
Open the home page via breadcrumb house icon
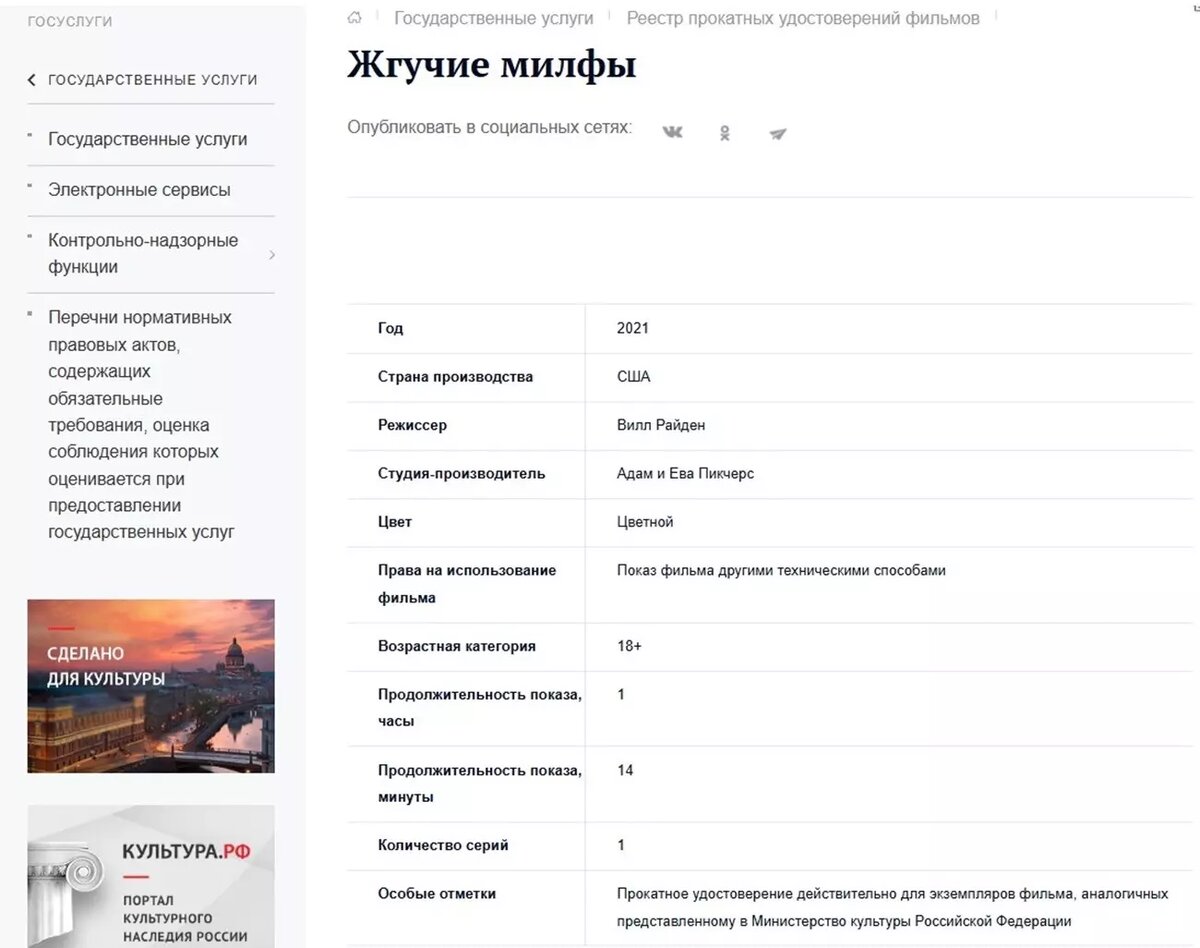(x=353, y=17)
